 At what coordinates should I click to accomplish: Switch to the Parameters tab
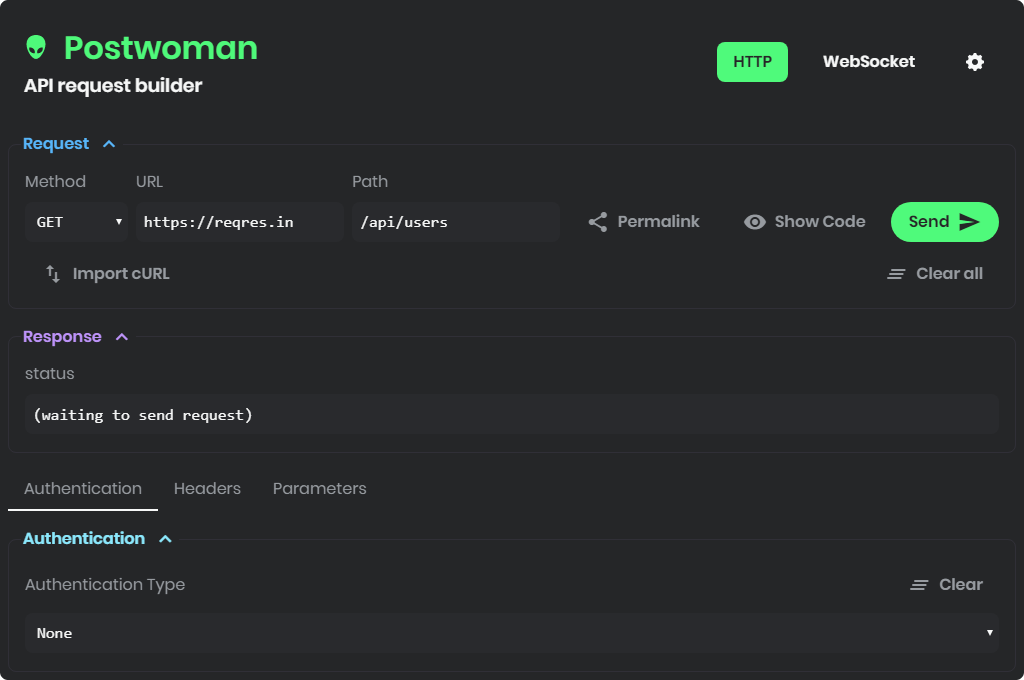pyautogui.click(x=320, y=488)
